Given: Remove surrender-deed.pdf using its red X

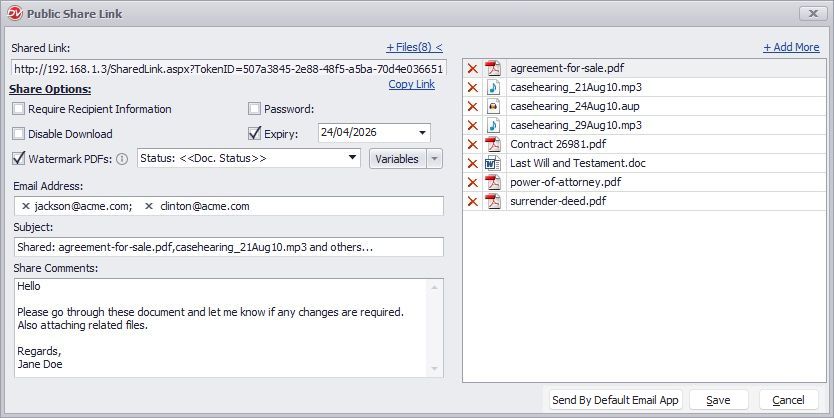Looking at the screenshot, I should click(x=472, y=202).
